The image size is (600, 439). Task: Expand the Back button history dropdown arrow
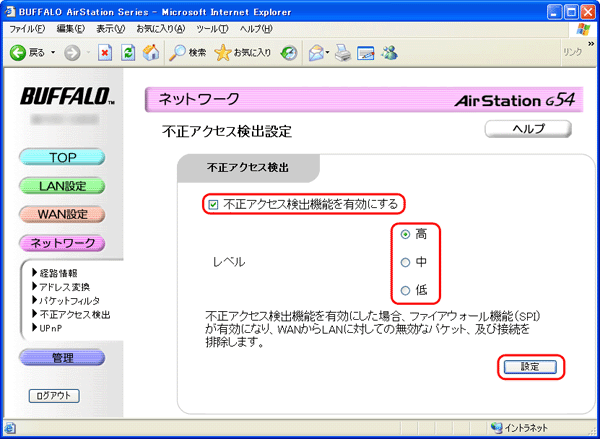[53, 53]
